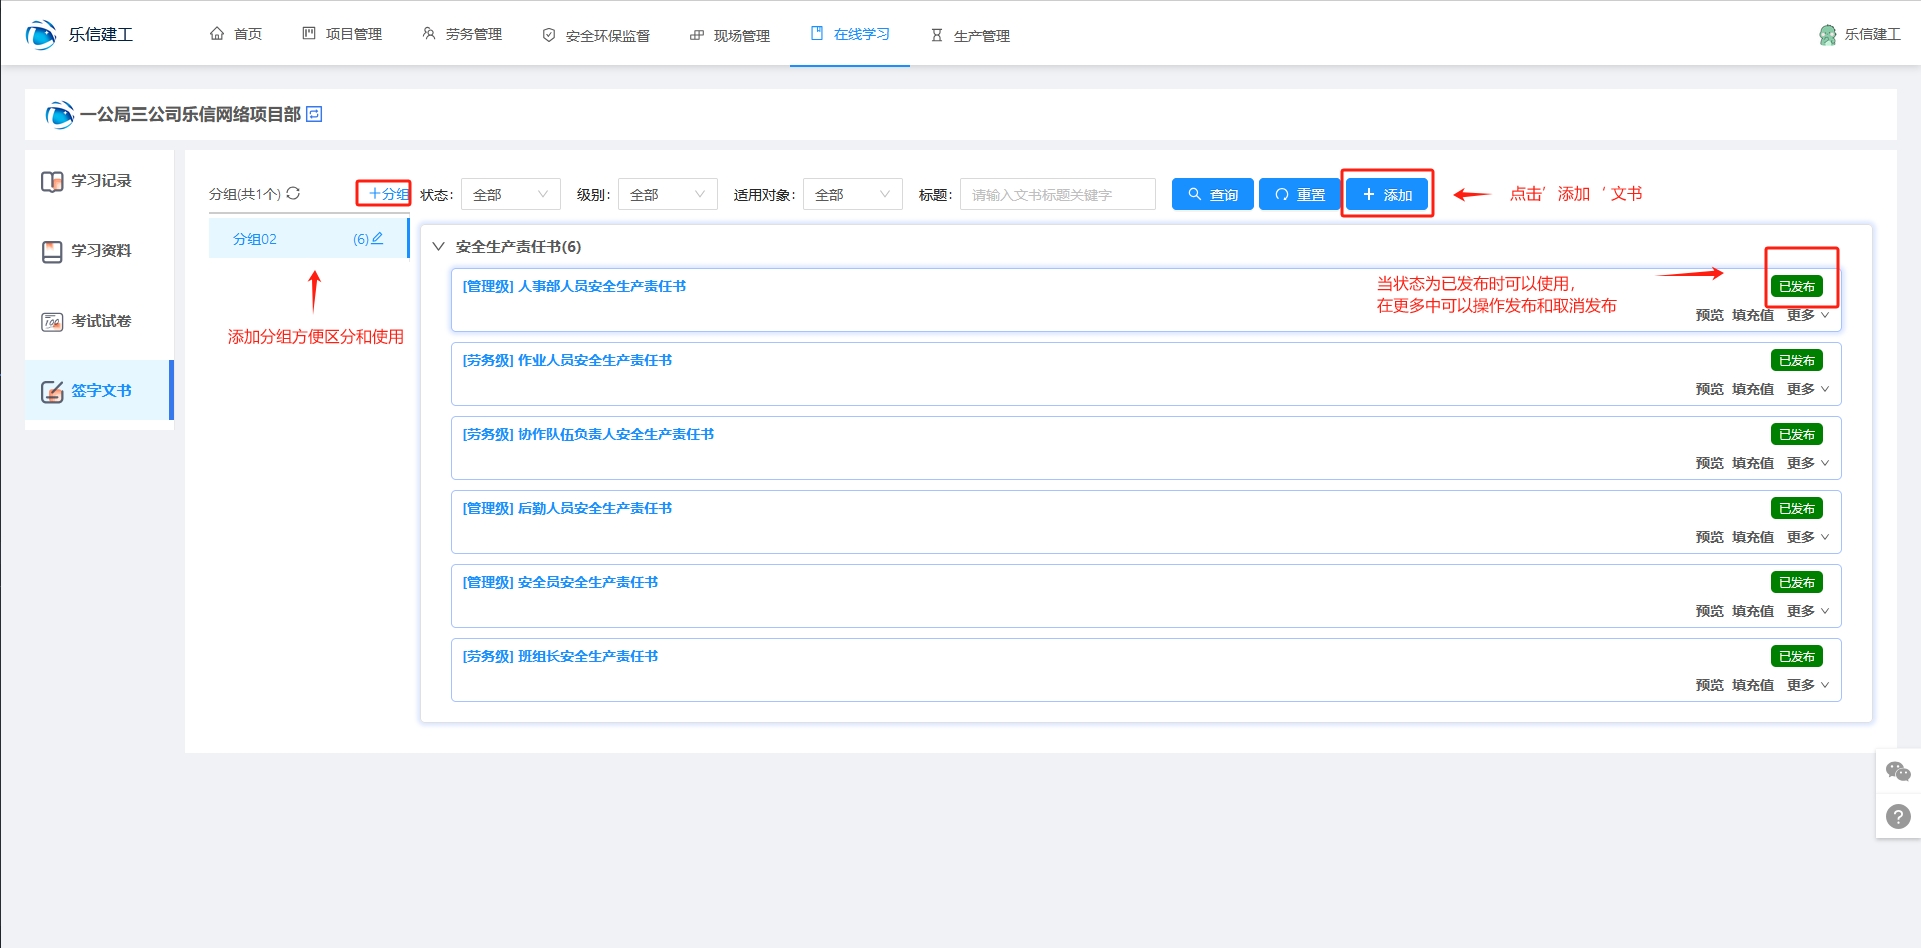The image size is (1921, 948).
Task: Open the WeChat floating icon
Action: [1897, 771]
